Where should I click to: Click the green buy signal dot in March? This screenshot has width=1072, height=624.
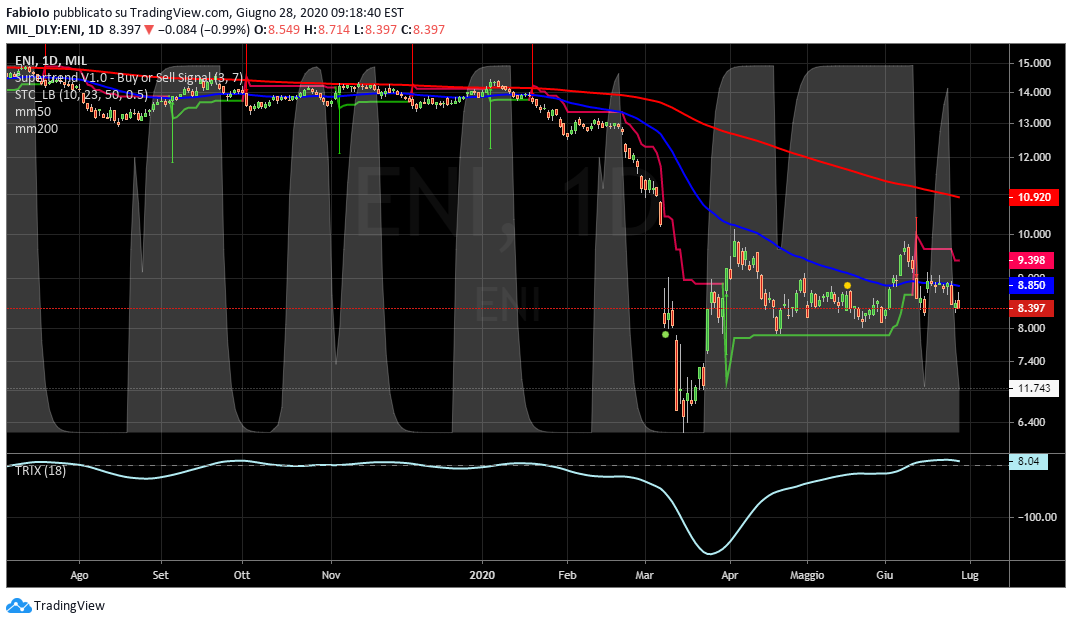(x=665, y=334)
